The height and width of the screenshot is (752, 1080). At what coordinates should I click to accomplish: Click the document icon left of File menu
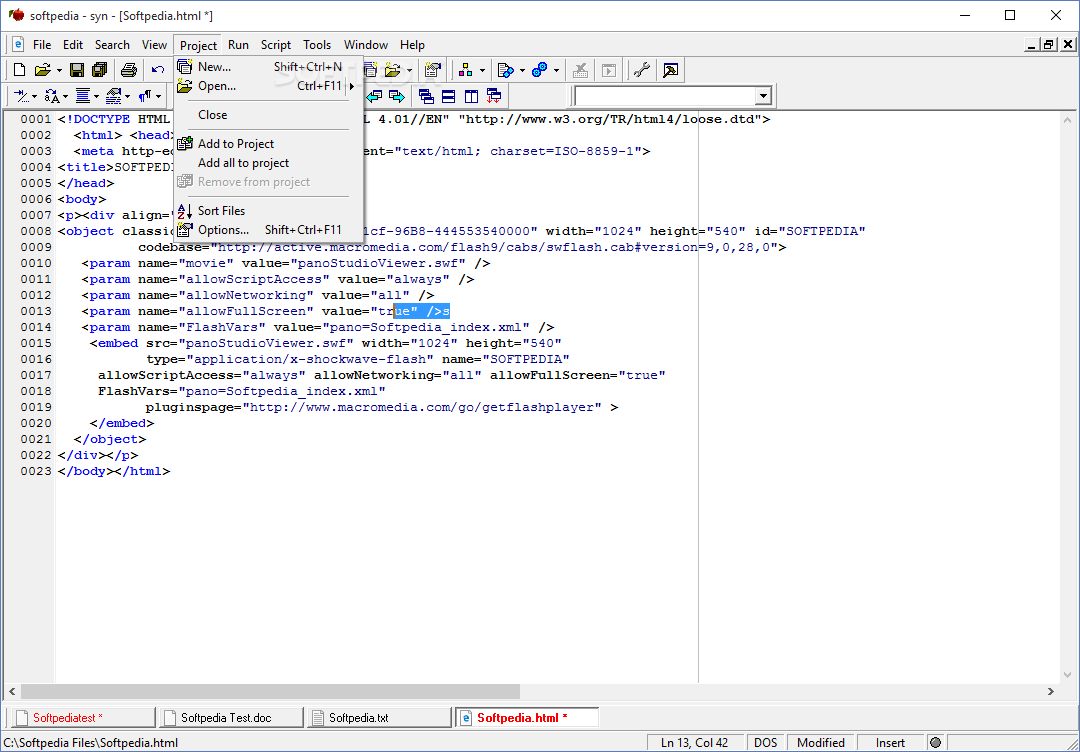(x=19, y=45)
